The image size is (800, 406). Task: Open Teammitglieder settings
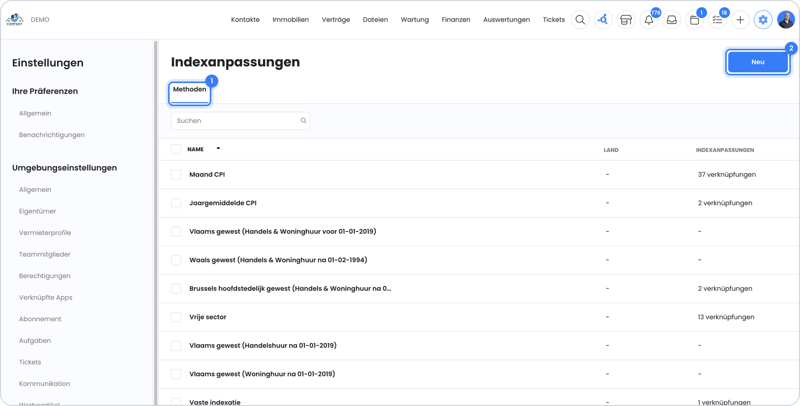(45, 255)
